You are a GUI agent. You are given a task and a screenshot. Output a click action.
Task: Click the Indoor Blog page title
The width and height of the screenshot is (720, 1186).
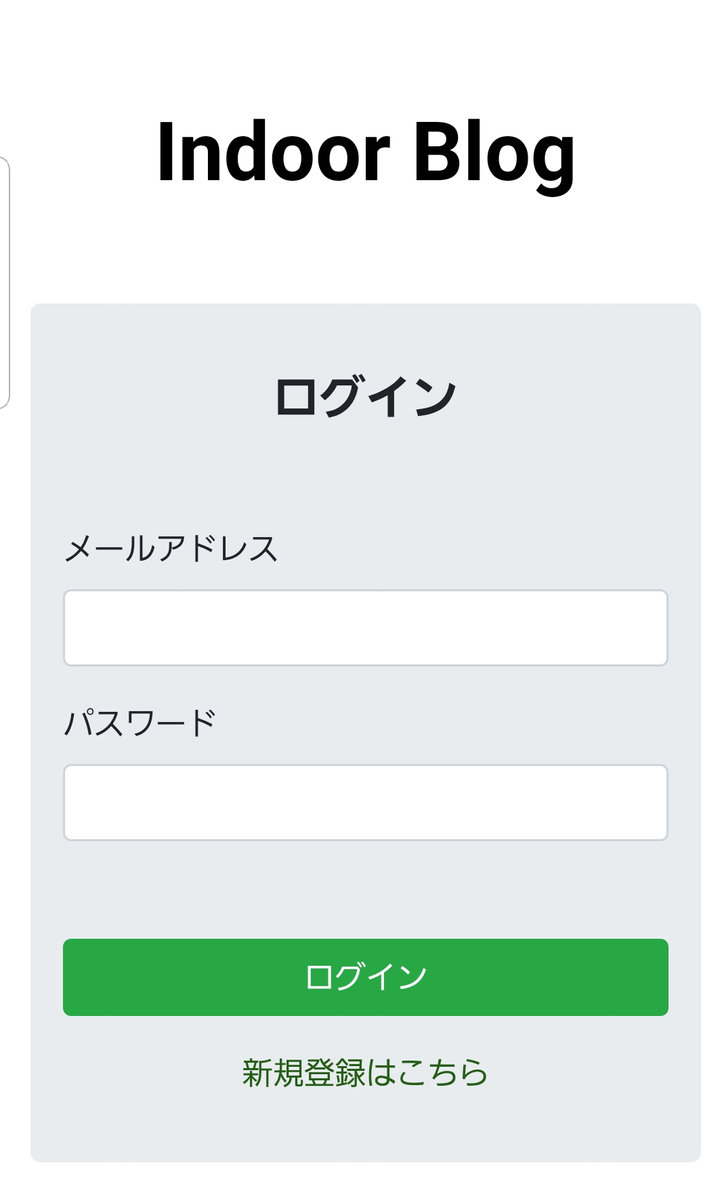365,153
